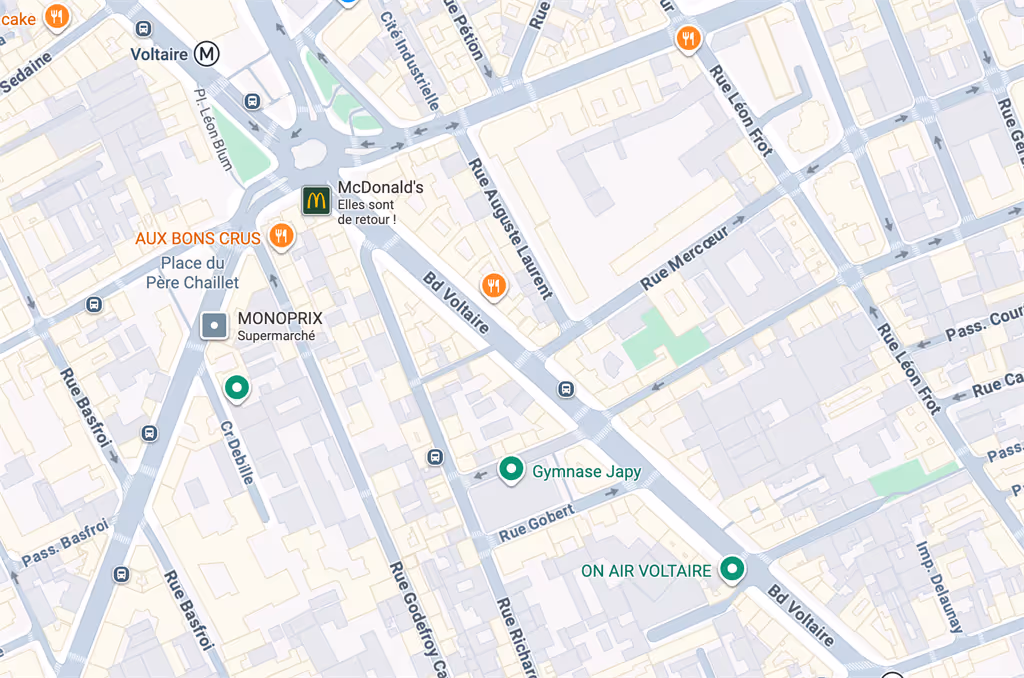
Task: Select the green pin above Cr Debille
Action: (x=237, y=389)
